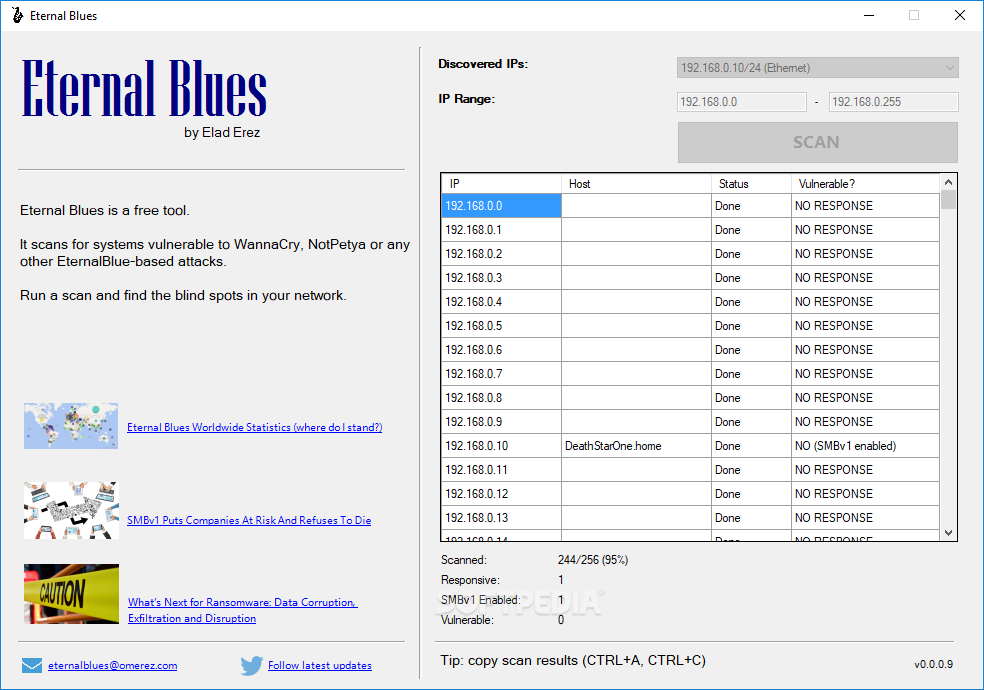The image size is (984, 690).
Task: Select row 192.168.0.12
Action: tap(690, 494)
